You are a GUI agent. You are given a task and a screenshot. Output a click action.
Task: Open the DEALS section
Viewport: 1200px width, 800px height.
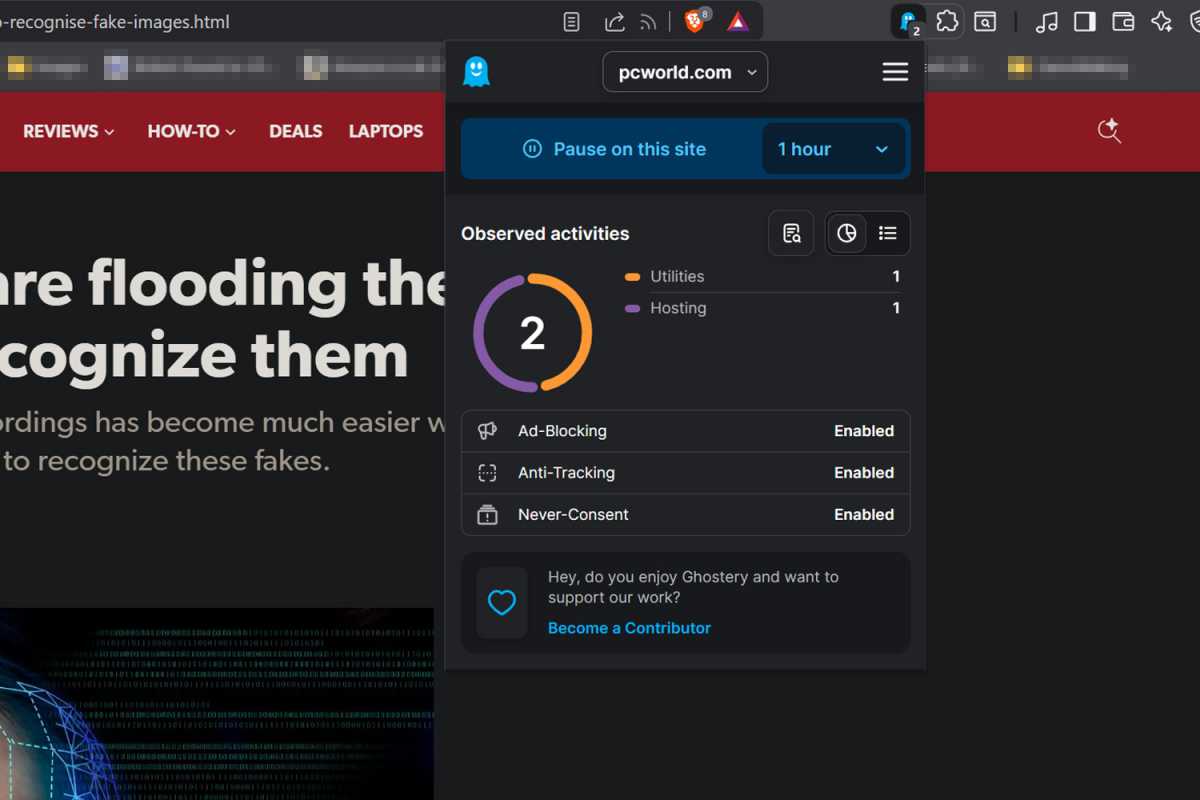(295, 131)
